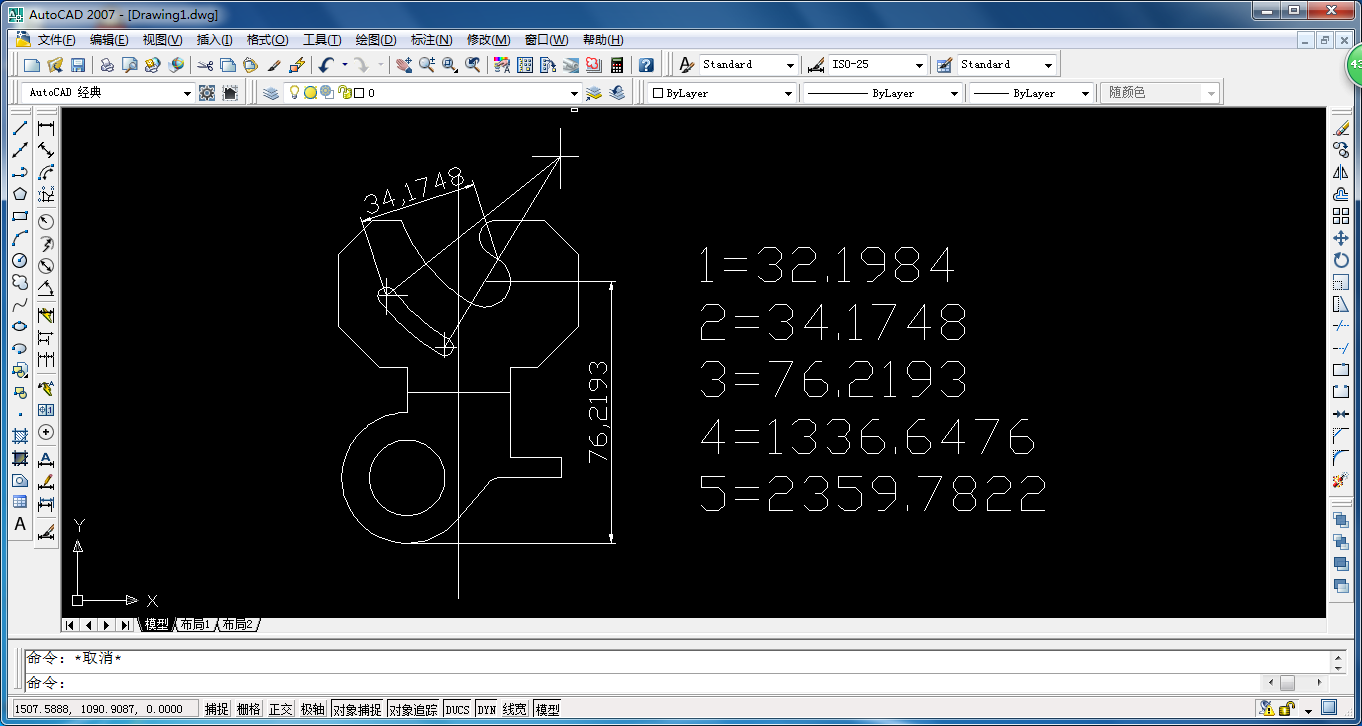Turn off layer 0 with the light bulb
Viewport: 1362px width, 726px height.
pos(294,92)
